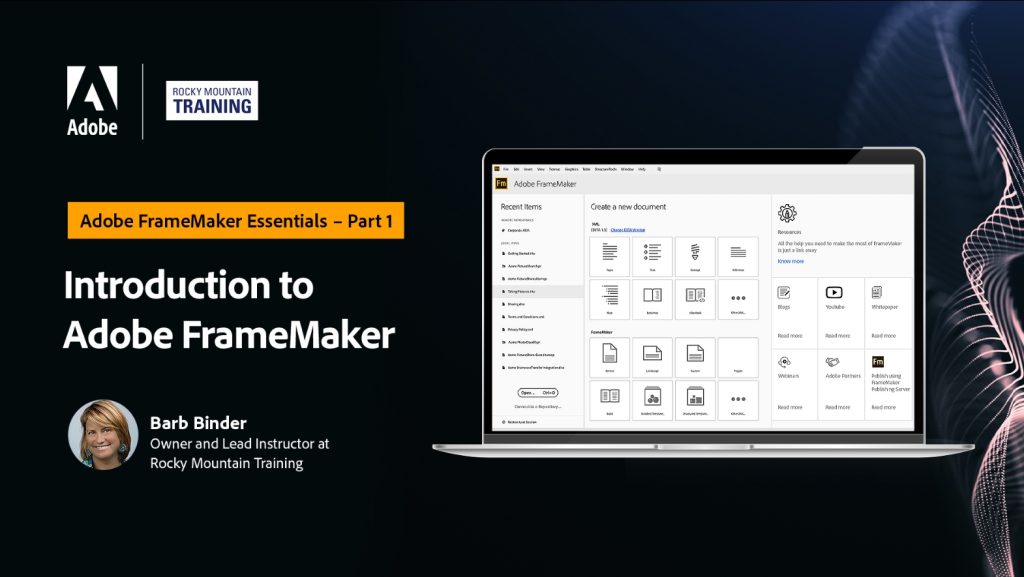The image size is (1024, 577).
Task: Open the File menu in FrameMaker
Action: pos(505,169)
